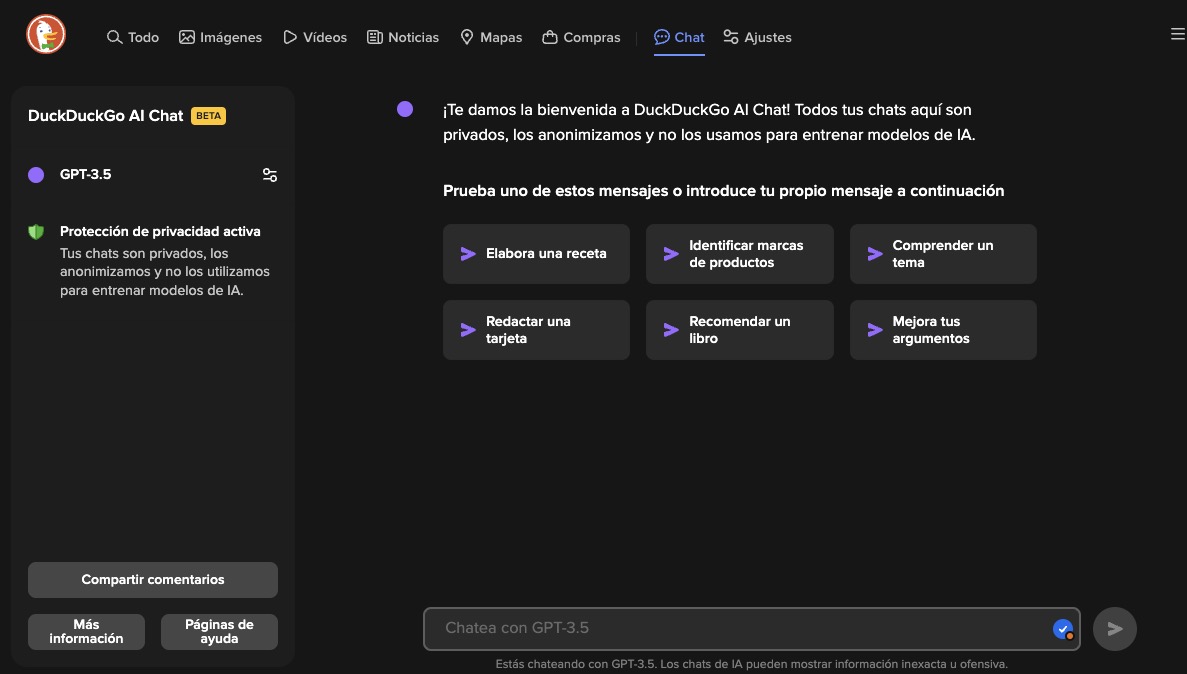Open the search magnifier on the Todo tab
The height and width of the screenshot is (674, 1187).
115,37
